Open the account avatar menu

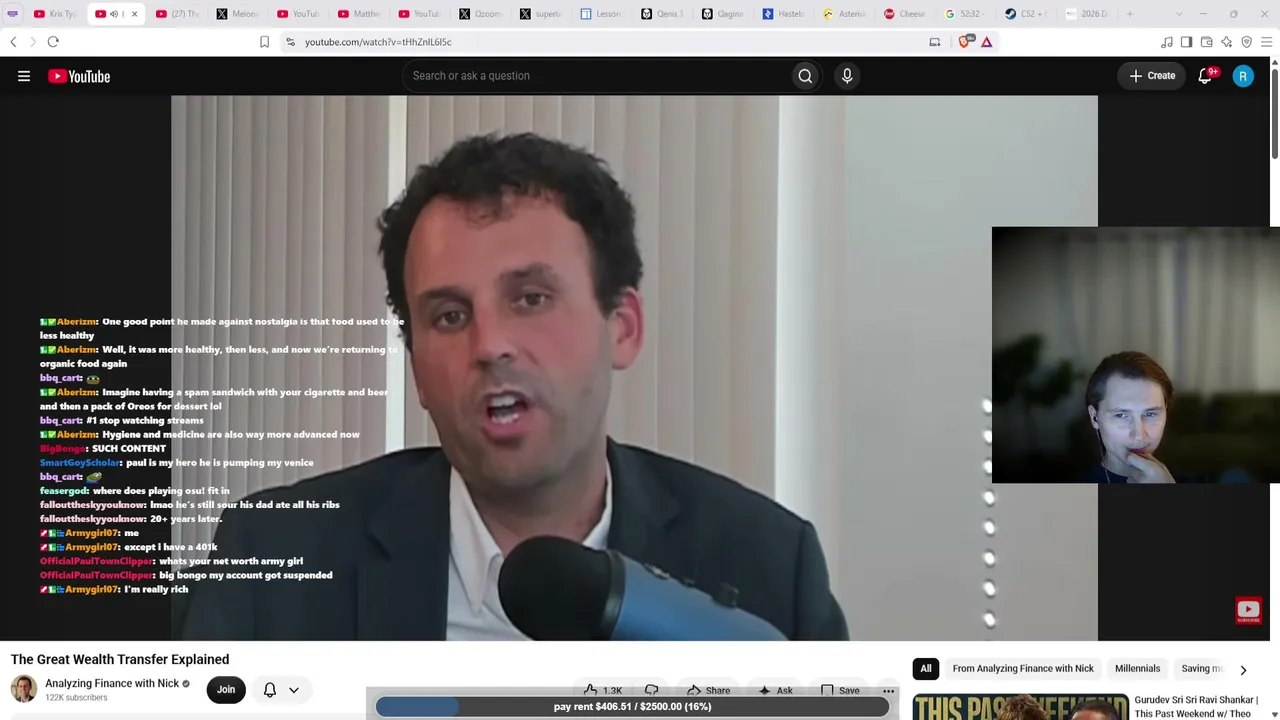pyautogui.click(x=1243, y=76)
